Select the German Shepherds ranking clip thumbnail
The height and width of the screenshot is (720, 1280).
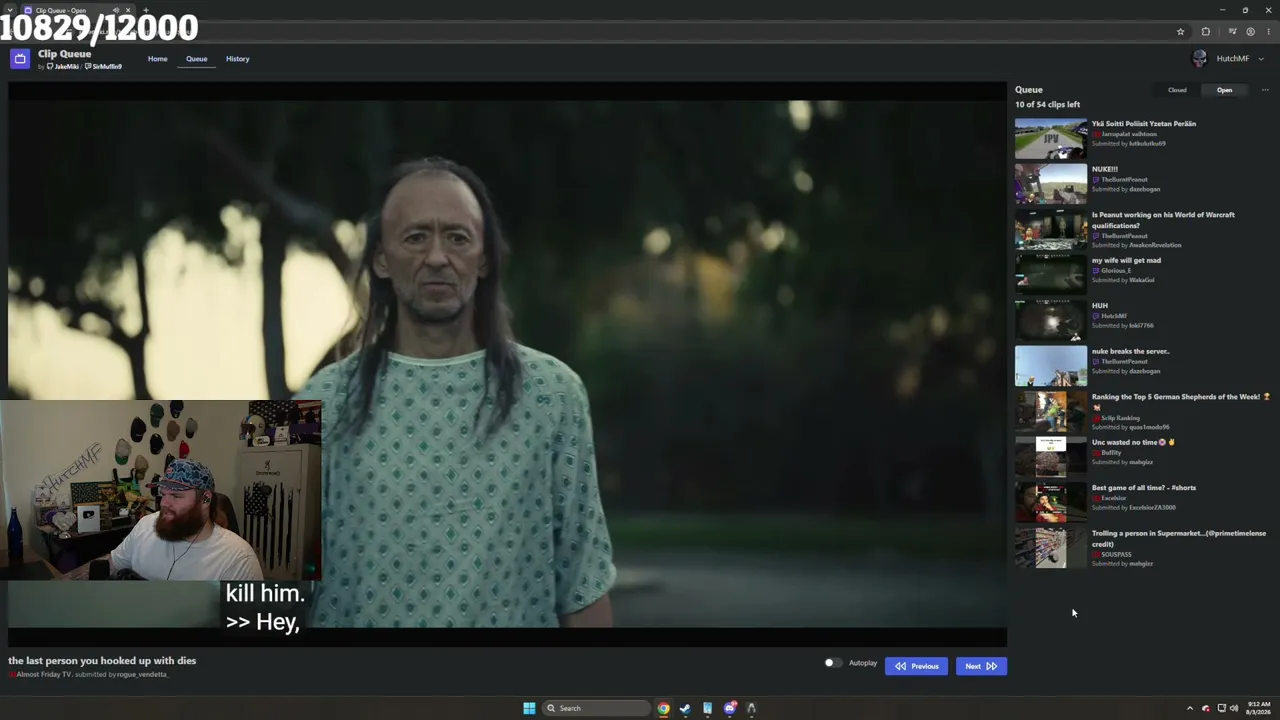click(1051, 412)
